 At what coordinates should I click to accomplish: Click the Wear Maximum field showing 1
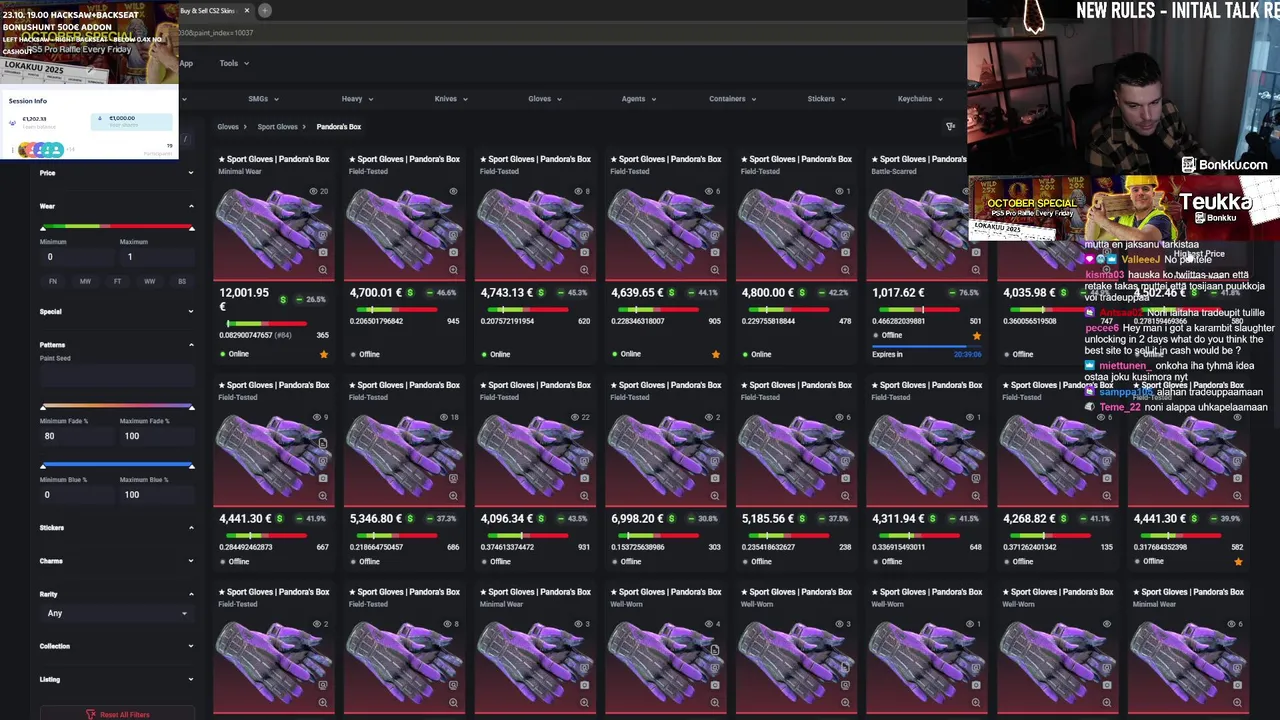click(157, 257)
